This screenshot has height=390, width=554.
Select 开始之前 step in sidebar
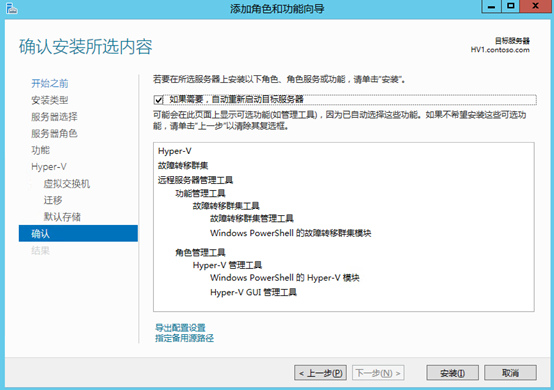50,83
